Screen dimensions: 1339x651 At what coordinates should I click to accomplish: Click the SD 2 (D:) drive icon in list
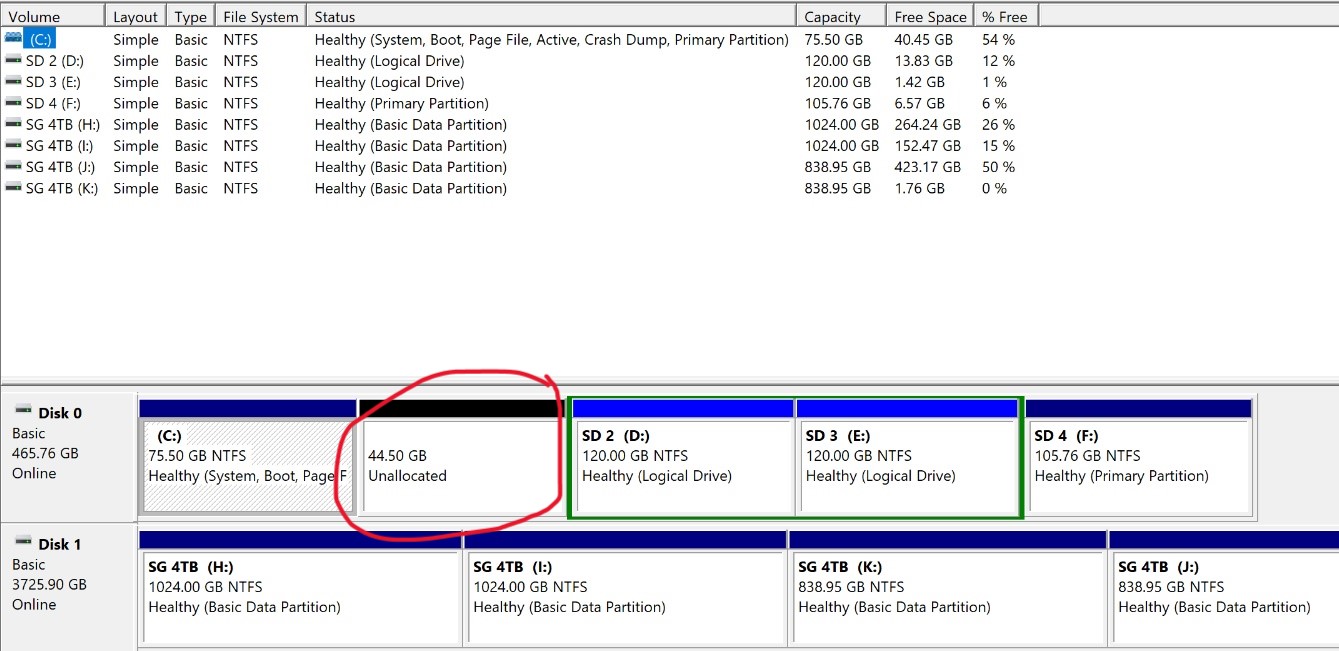tap(13, 61)
